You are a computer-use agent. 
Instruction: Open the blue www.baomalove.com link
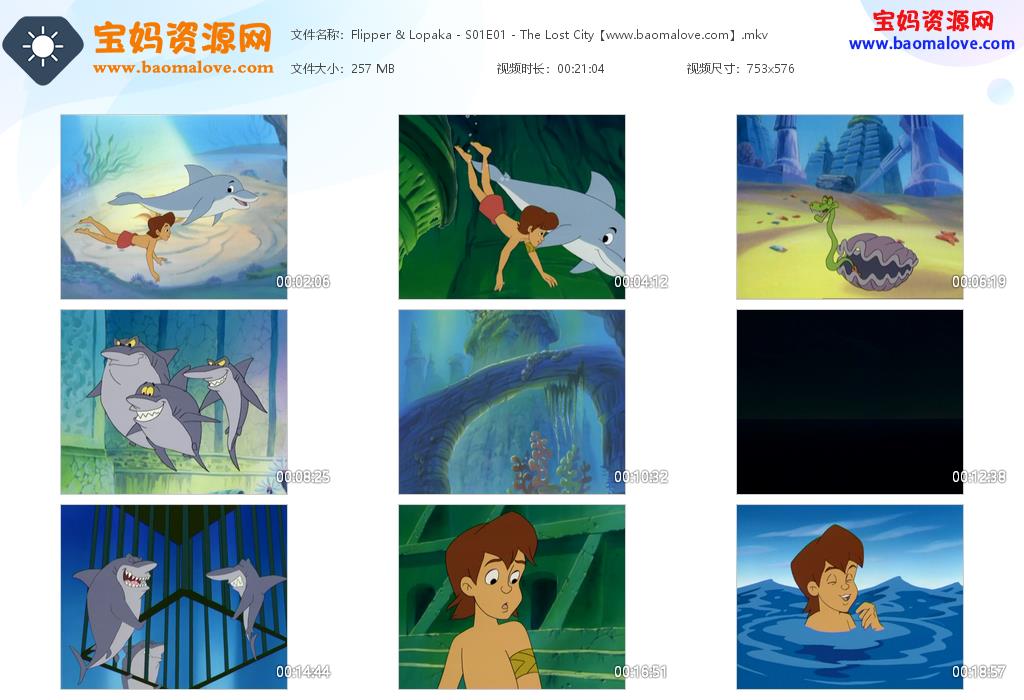(x=932, y=44)
